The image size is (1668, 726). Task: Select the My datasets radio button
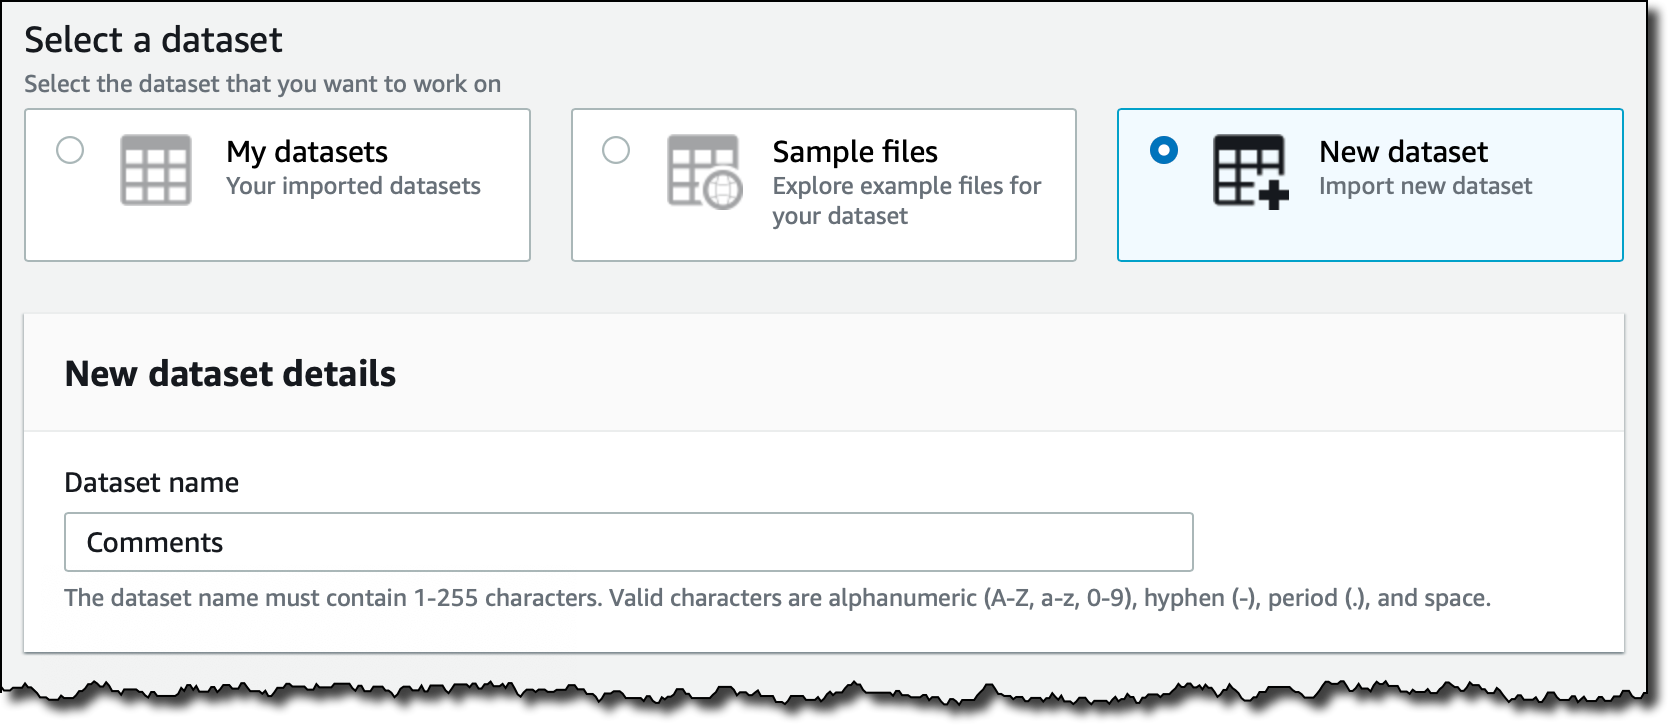tap(70, 151)
